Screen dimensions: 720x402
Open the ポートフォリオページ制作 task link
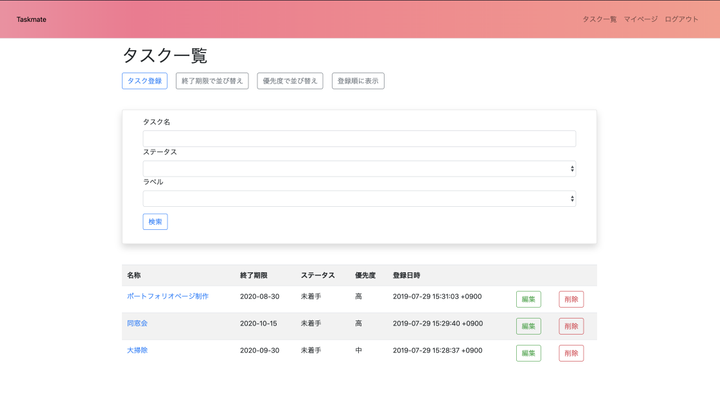pos(168,296)
